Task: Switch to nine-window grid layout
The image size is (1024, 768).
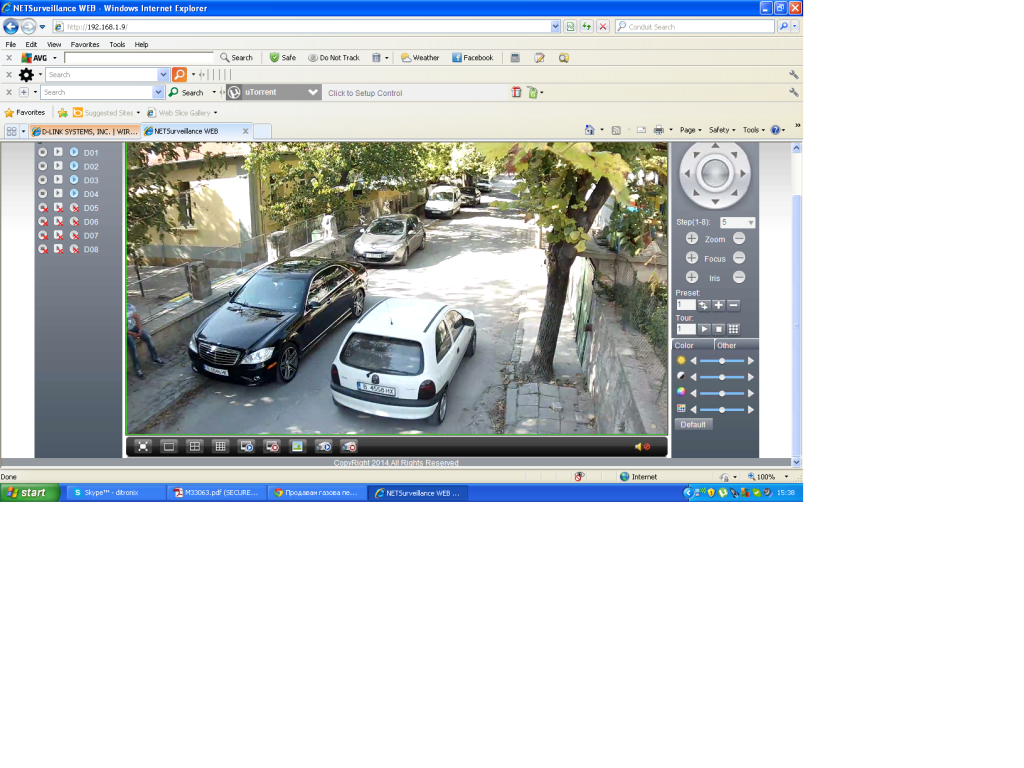Action: (221, 447)
